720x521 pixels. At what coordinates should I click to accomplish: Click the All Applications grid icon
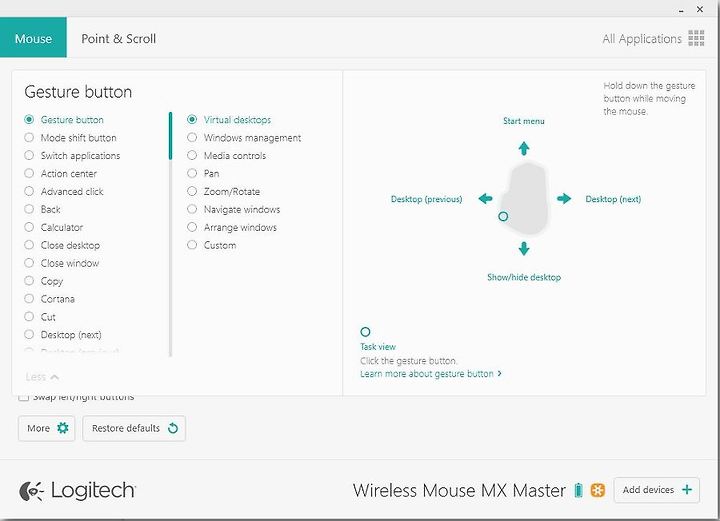(x=696, y=39)
